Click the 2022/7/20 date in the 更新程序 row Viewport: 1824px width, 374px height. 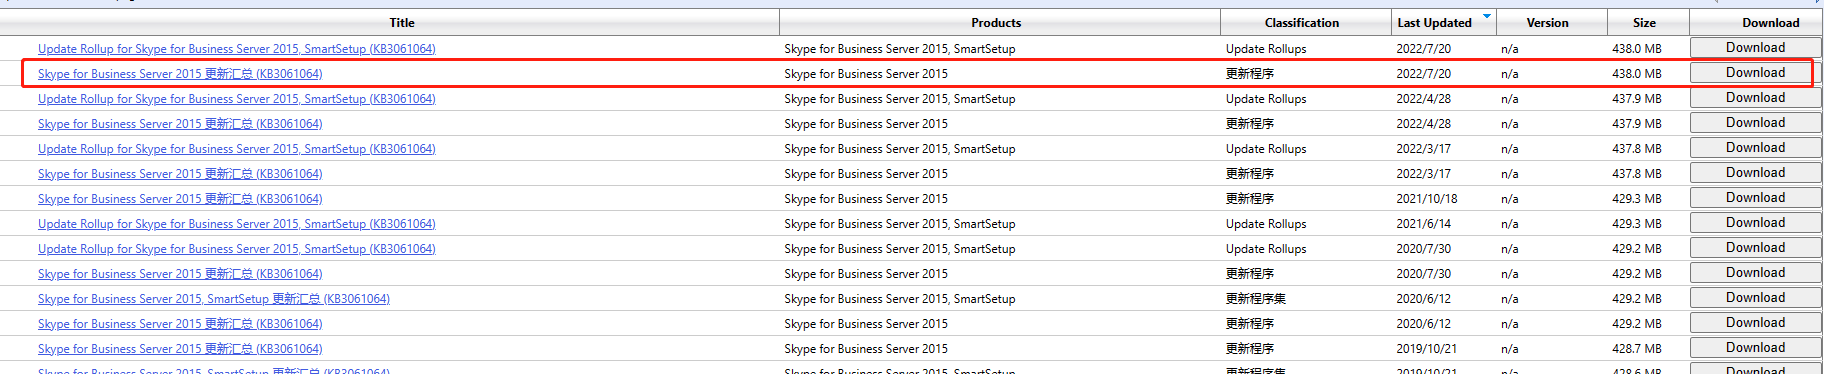pos(1424,74)
